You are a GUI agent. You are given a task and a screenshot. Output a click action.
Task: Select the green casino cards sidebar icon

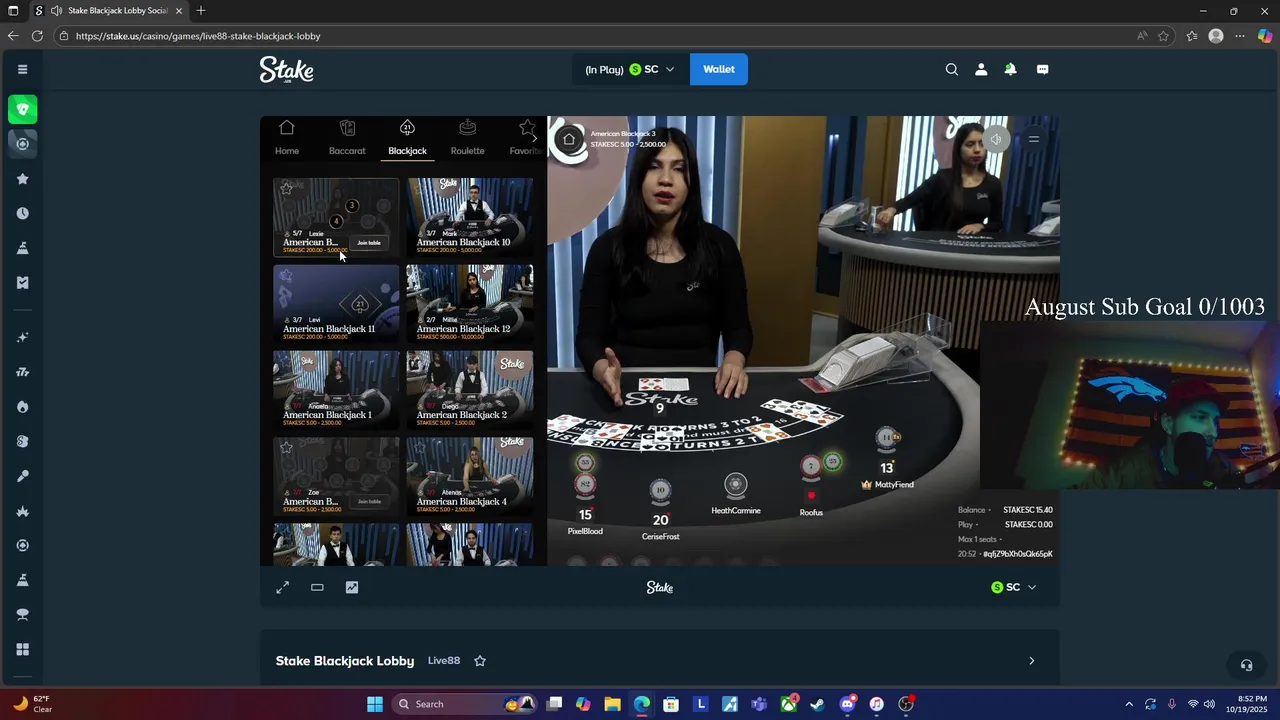point(22,109)
